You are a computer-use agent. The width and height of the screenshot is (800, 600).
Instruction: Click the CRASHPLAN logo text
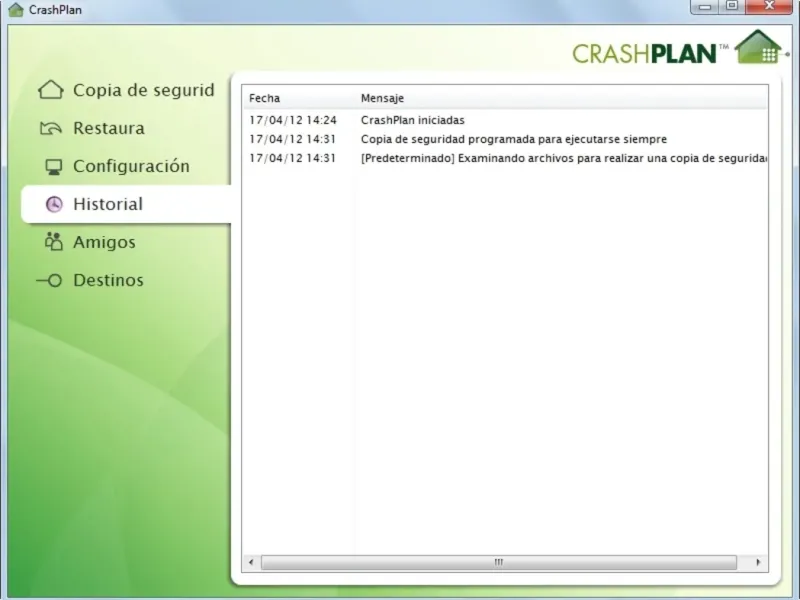pyautogui.click(x=645, y=54)
